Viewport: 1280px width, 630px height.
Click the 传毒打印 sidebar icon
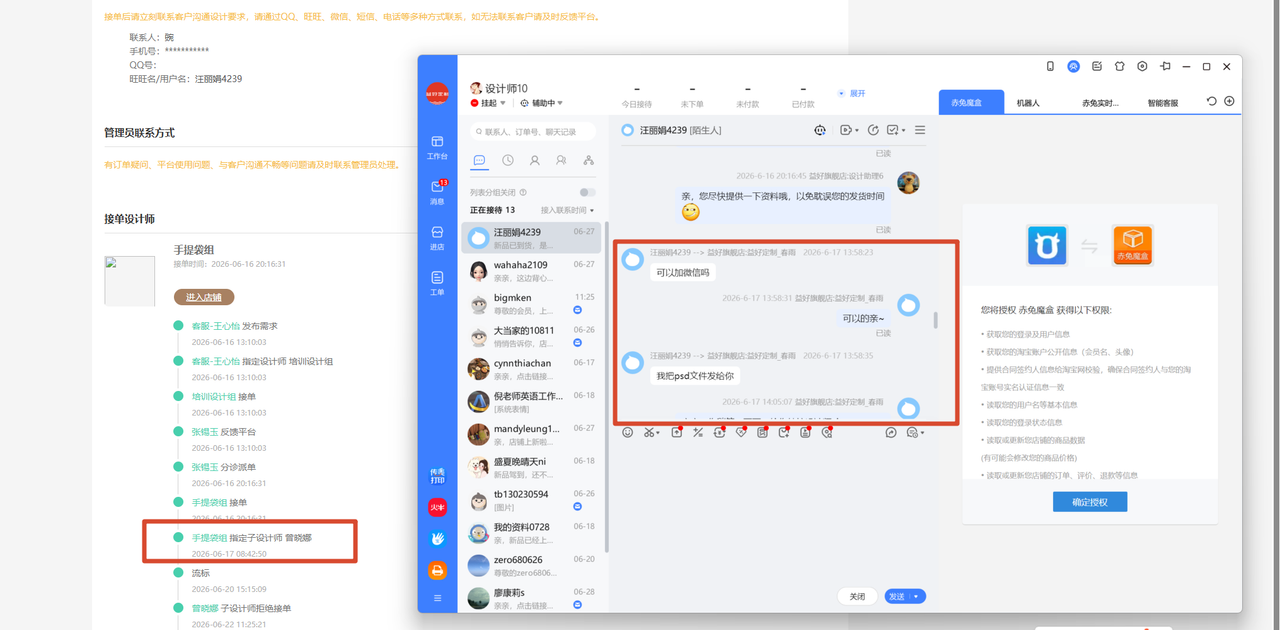[x=437, y=476]
